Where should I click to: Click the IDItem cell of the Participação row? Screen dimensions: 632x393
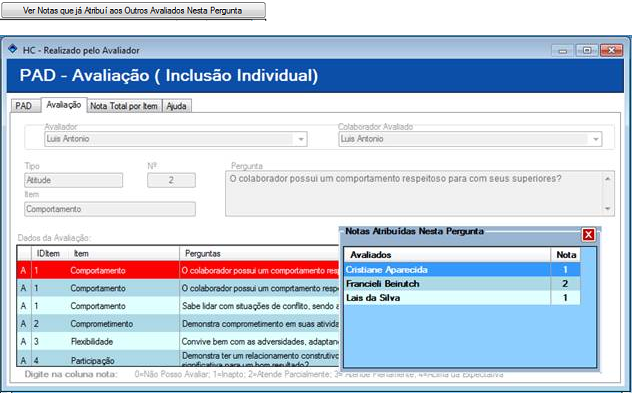pyautogui.click(x=50, y=358)
